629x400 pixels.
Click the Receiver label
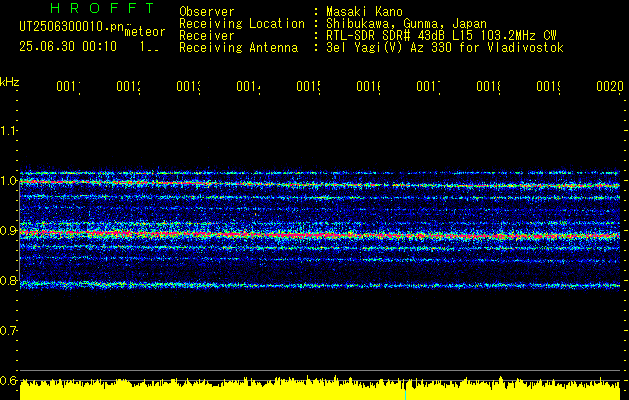[x=207, y=36]
